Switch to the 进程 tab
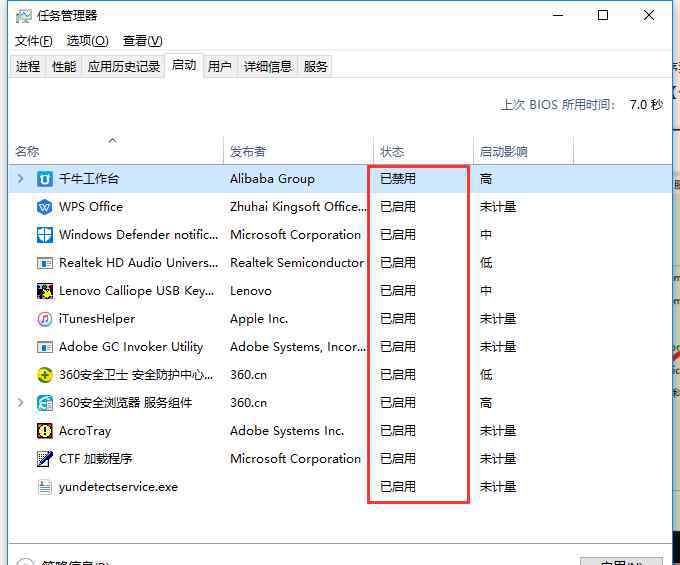This screenshot has height=565, width=680. tap(28, 66)
